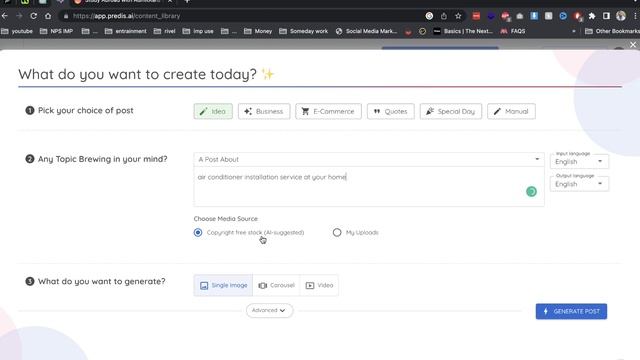
Task: Open the Other Bookmarks folder
Action: 612,31
